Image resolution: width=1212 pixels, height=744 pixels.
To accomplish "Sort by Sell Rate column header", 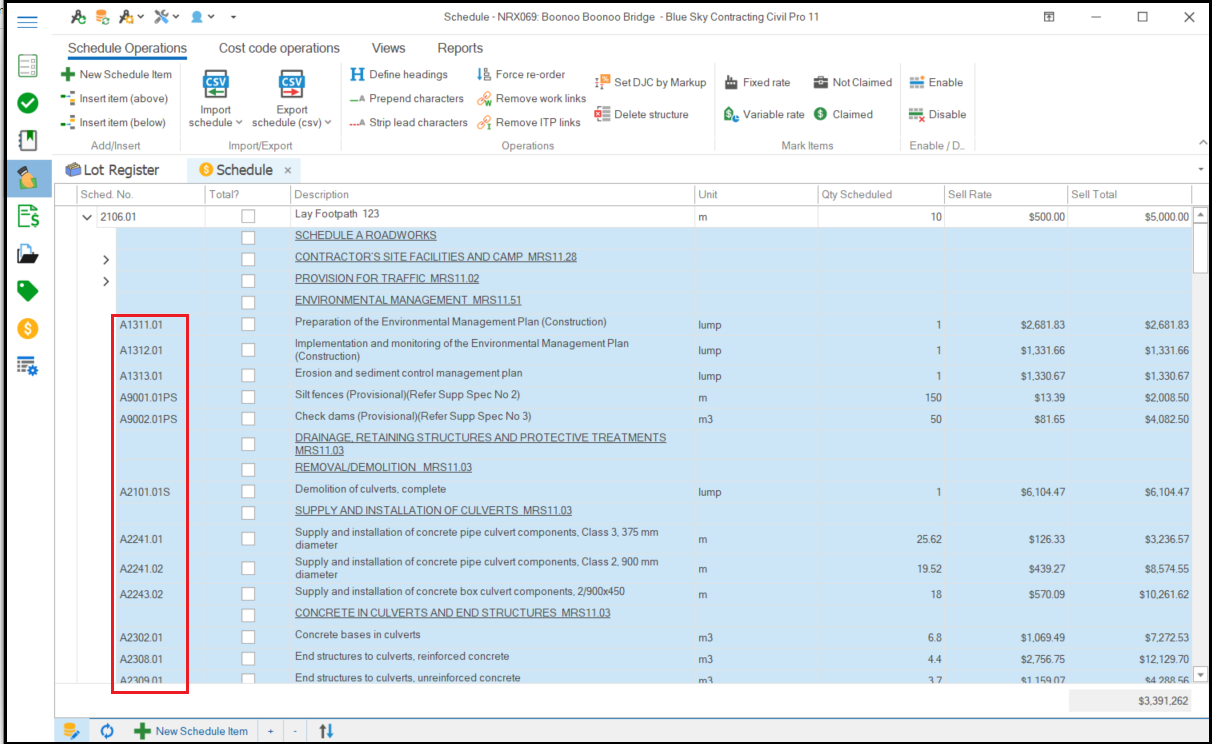I will click(x=1005, y=194).
